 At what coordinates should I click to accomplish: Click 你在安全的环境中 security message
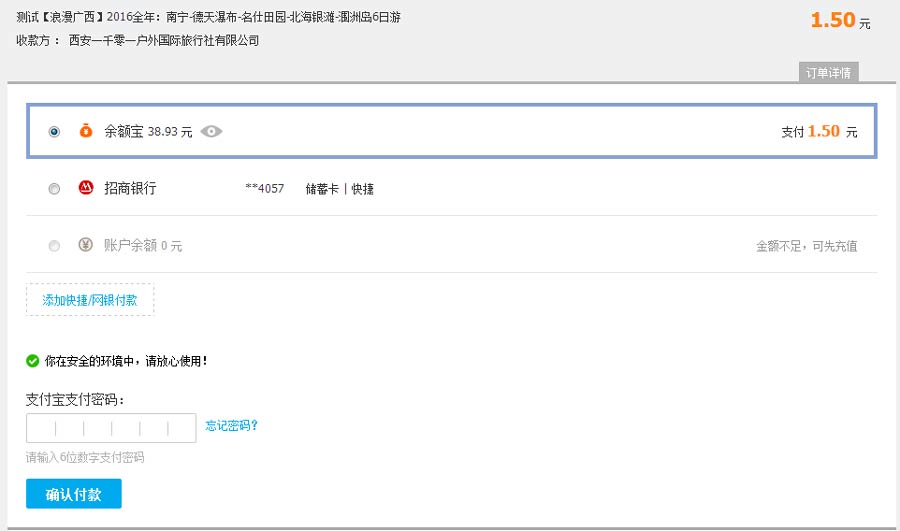(126, 361)
